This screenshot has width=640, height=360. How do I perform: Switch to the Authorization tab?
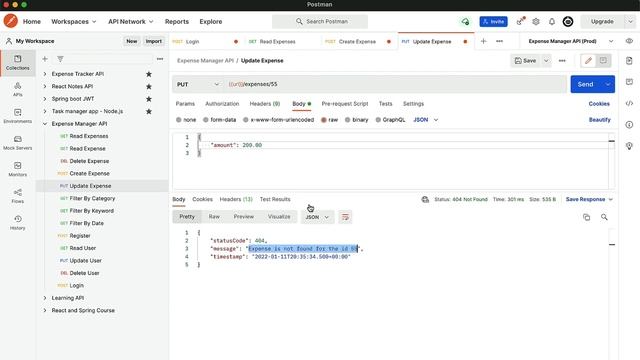222,104
